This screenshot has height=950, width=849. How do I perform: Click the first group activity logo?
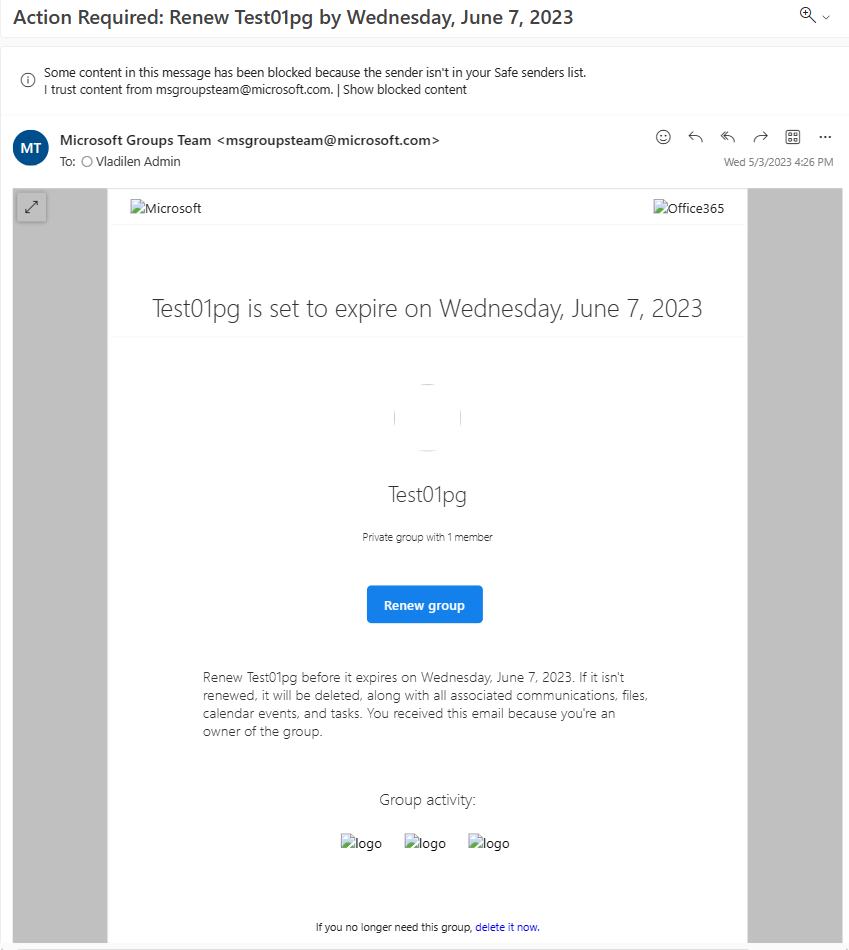click(361, 843)
